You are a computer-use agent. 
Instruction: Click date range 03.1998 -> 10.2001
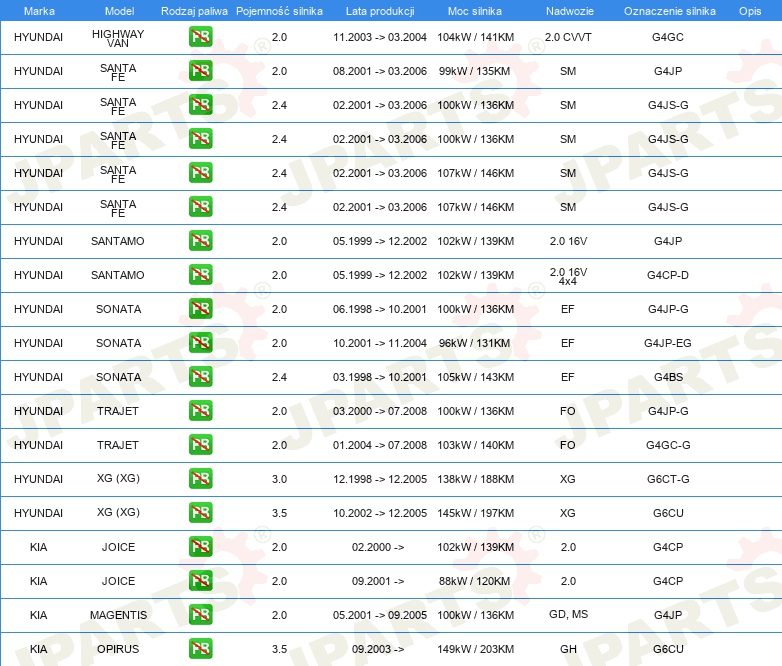(380, 377)
